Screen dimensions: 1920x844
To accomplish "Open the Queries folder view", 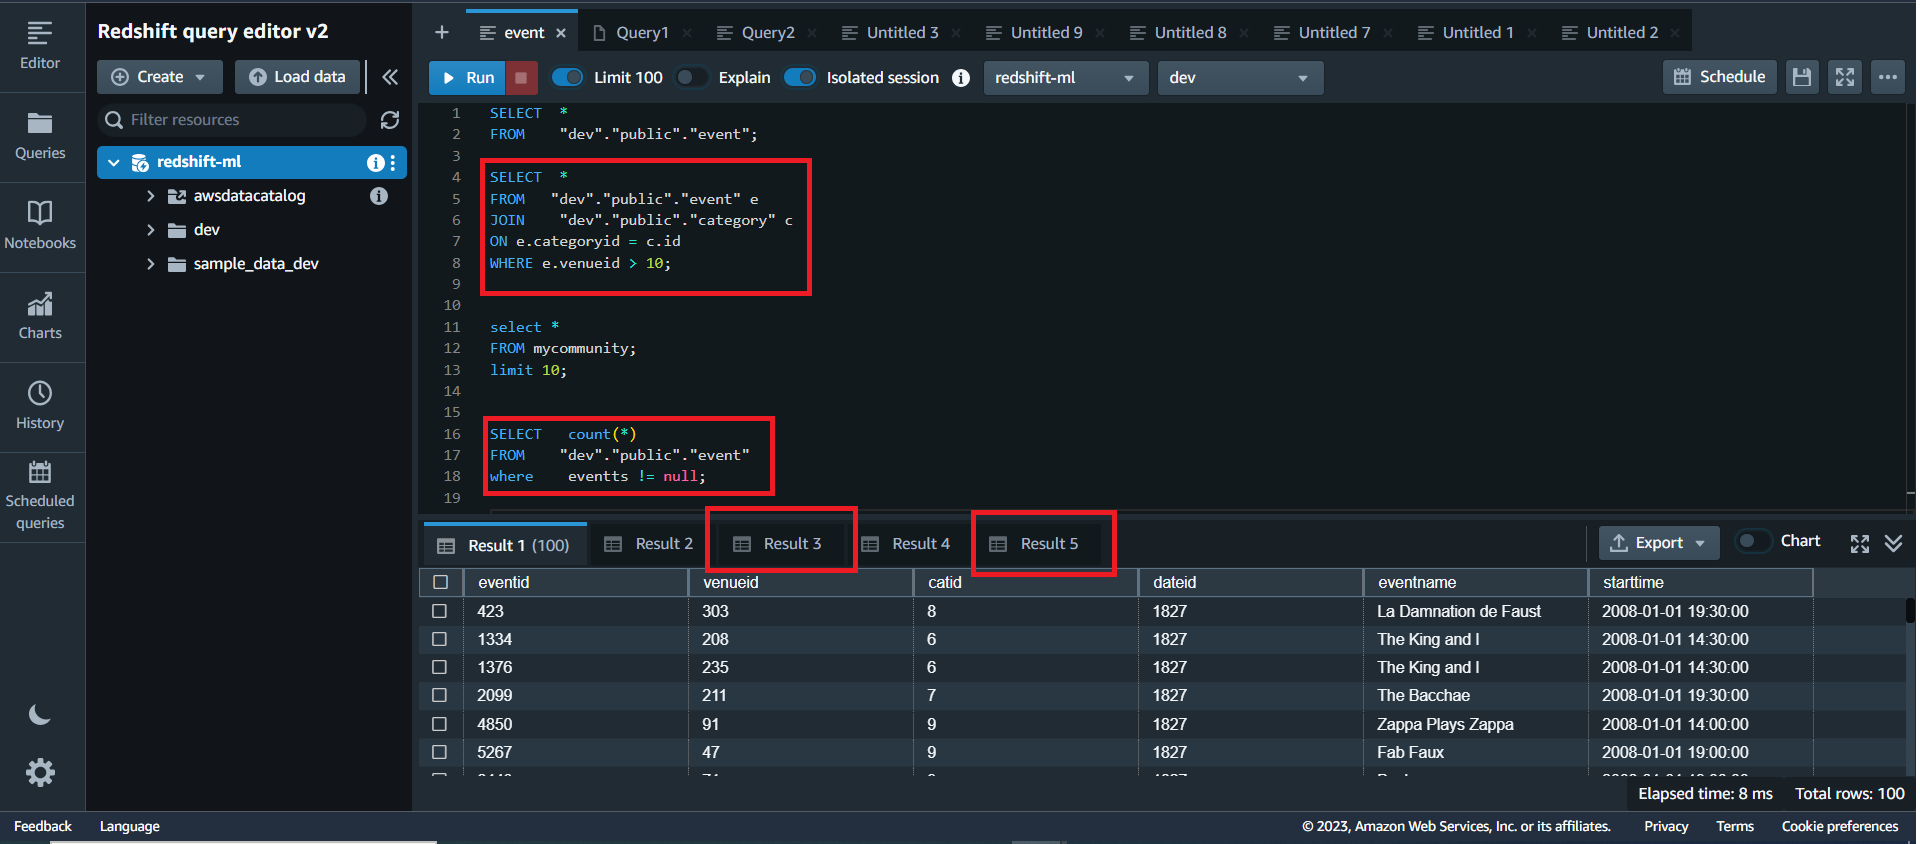I will coord(40,136).
